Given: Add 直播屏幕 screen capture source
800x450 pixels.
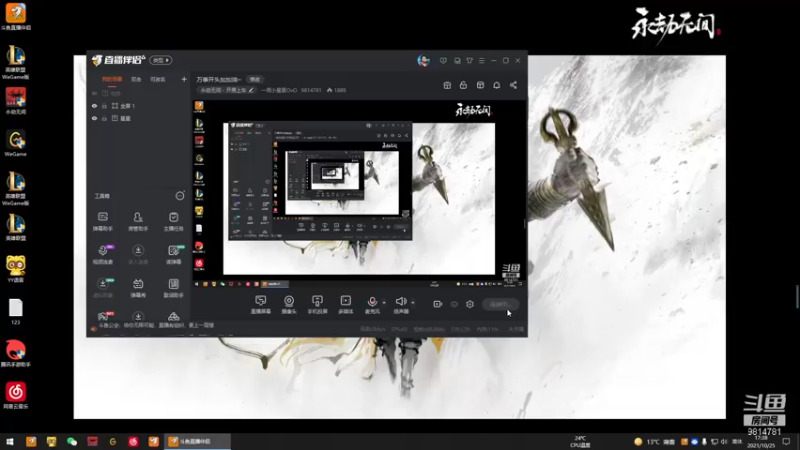Looking at the screenshot, I should [261, 305].
